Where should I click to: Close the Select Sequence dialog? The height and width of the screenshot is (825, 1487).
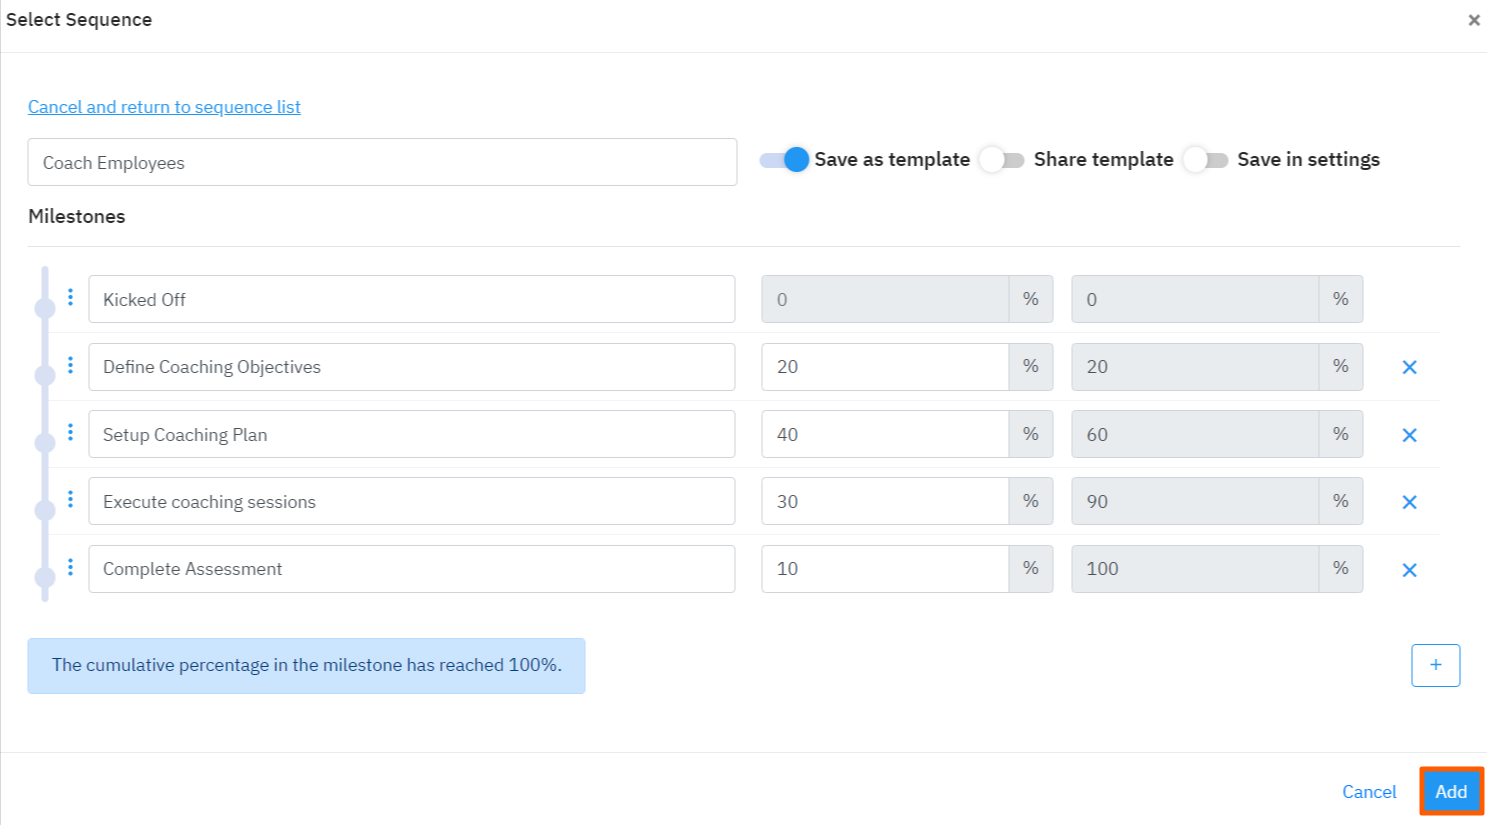1474,19
